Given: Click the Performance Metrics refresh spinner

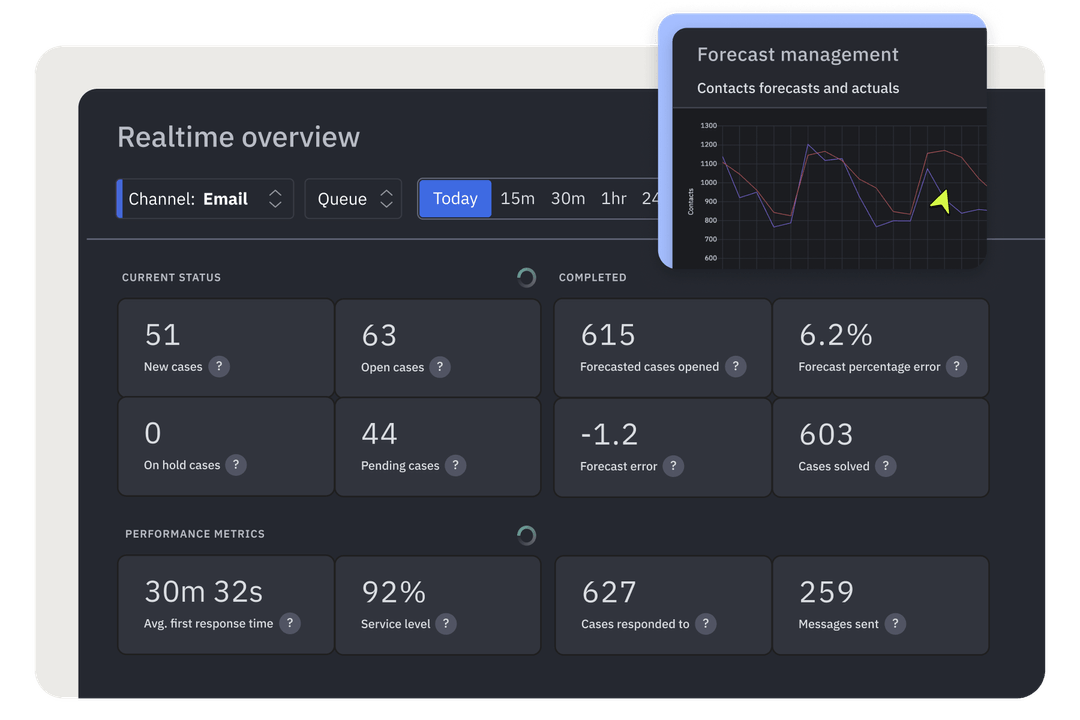Looking at the screenshot, I should tap(526, 535).
